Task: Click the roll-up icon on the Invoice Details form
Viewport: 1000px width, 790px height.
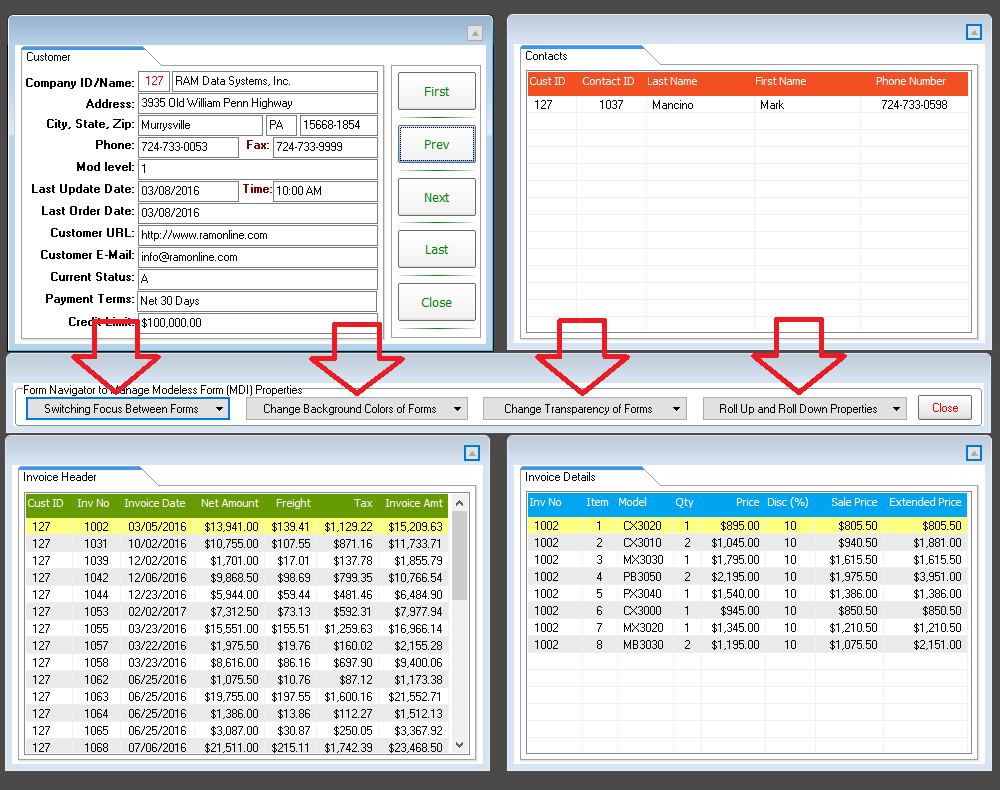Action: click(974, 453)
